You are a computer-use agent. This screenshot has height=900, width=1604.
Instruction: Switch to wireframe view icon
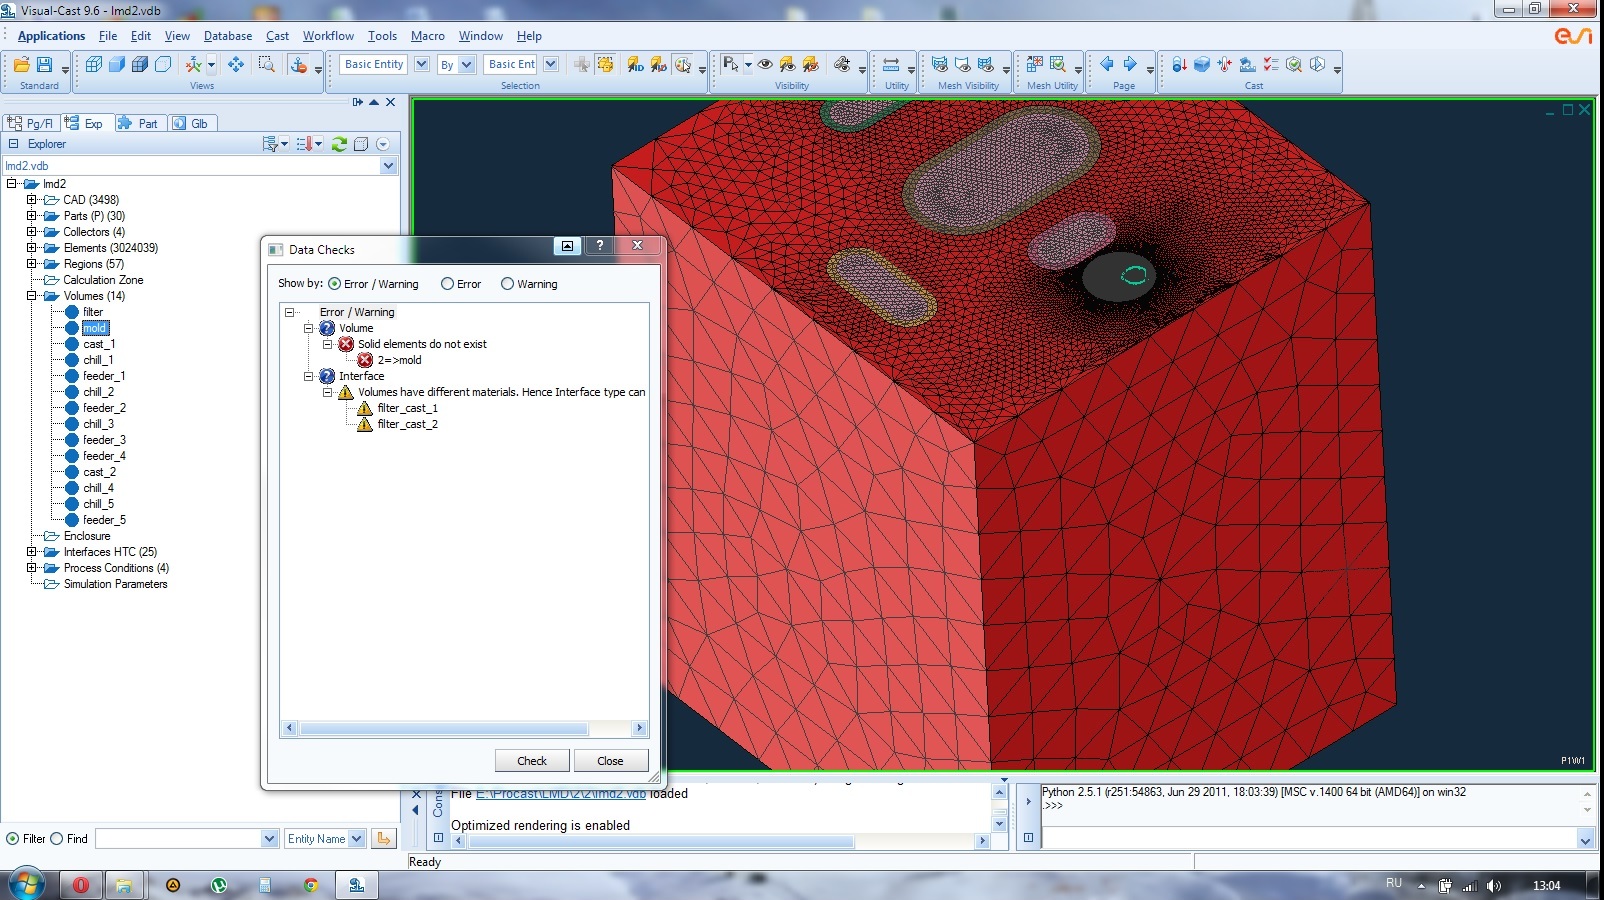click(94, 64)
